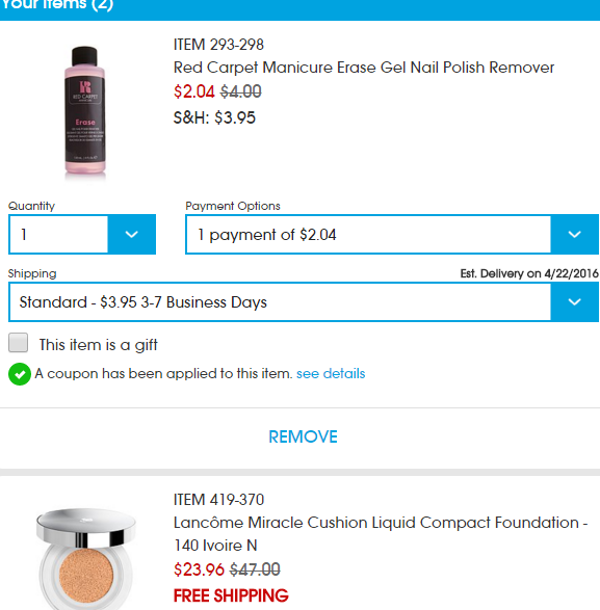Open Red Carpet Manicure Erase product title
The height and width of the screenshot is (610, 600).
tap(364, 67)
